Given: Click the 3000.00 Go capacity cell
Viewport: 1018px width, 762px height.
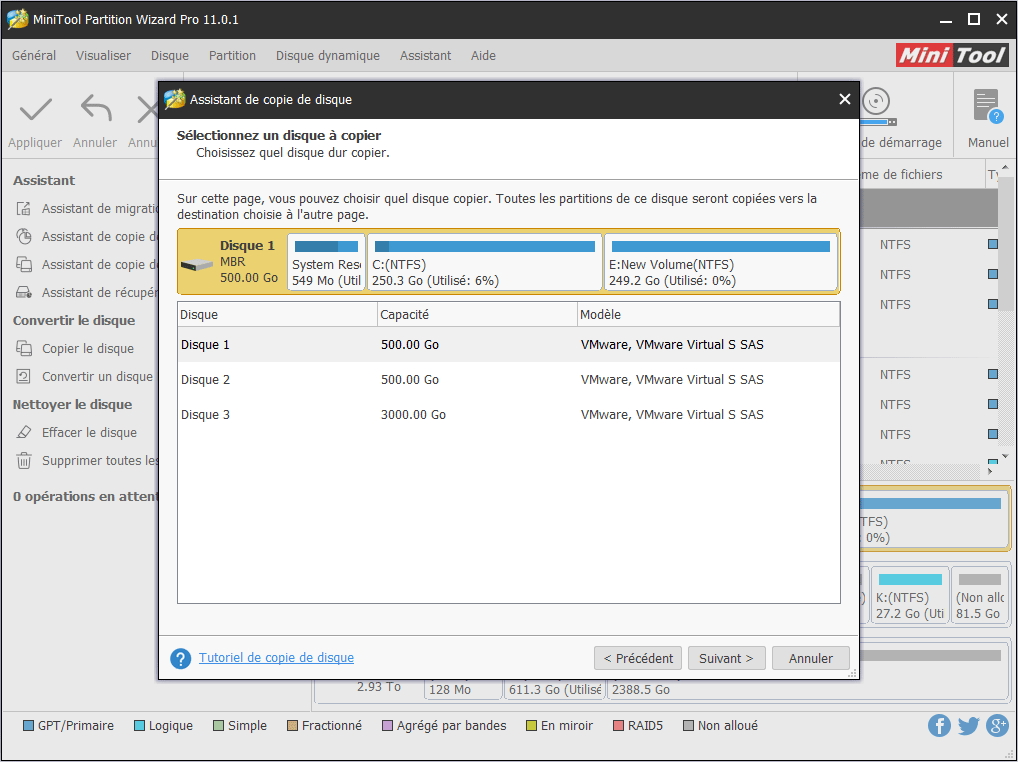Looking at the screenshot, I should pos(414,415).
